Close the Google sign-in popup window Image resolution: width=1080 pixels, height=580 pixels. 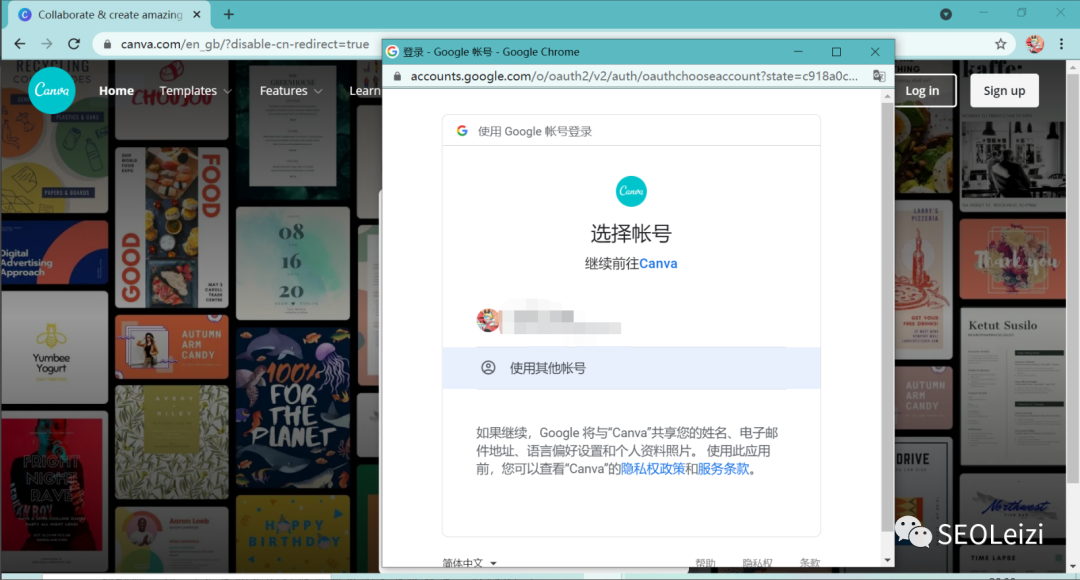pos(875,52)
